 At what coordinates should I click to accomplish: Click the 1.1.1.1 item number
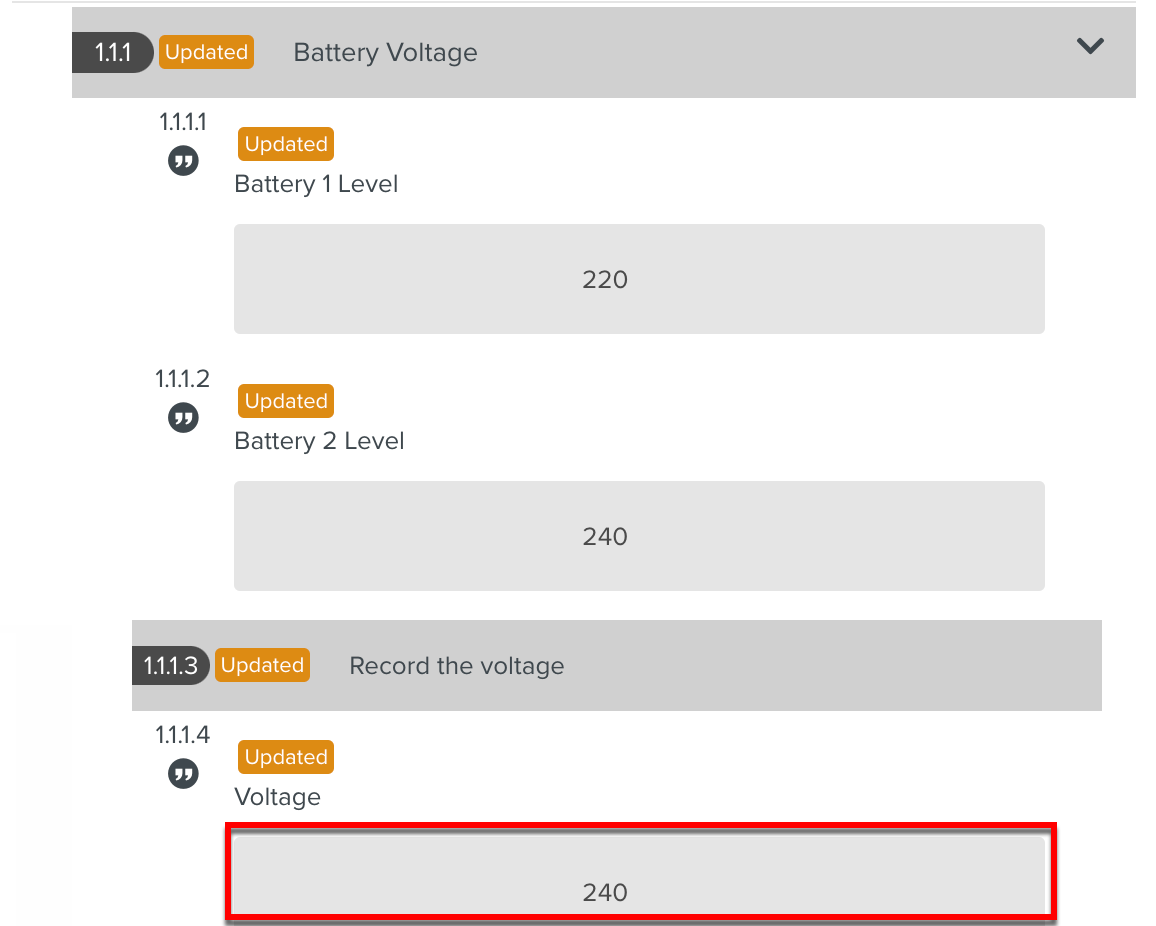pyautogui.click(x=183, y=122)
